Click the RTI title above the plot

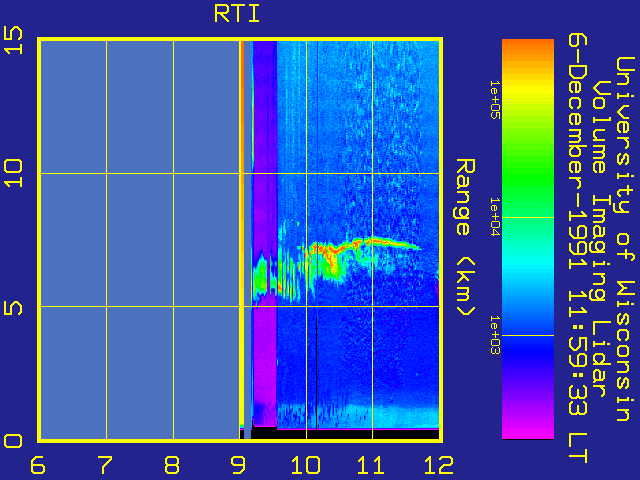coord(237,14)
